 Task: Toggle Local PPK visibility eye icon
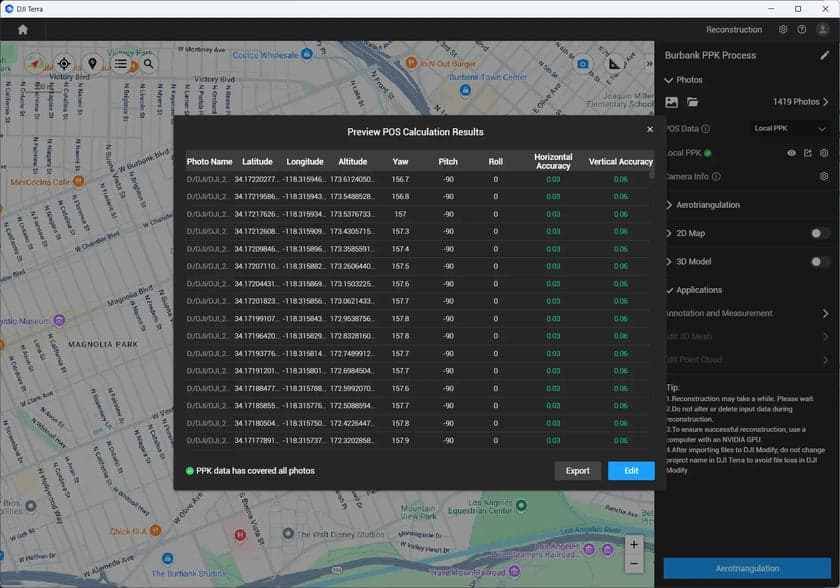pyautogui.click(x=791, y=153)
